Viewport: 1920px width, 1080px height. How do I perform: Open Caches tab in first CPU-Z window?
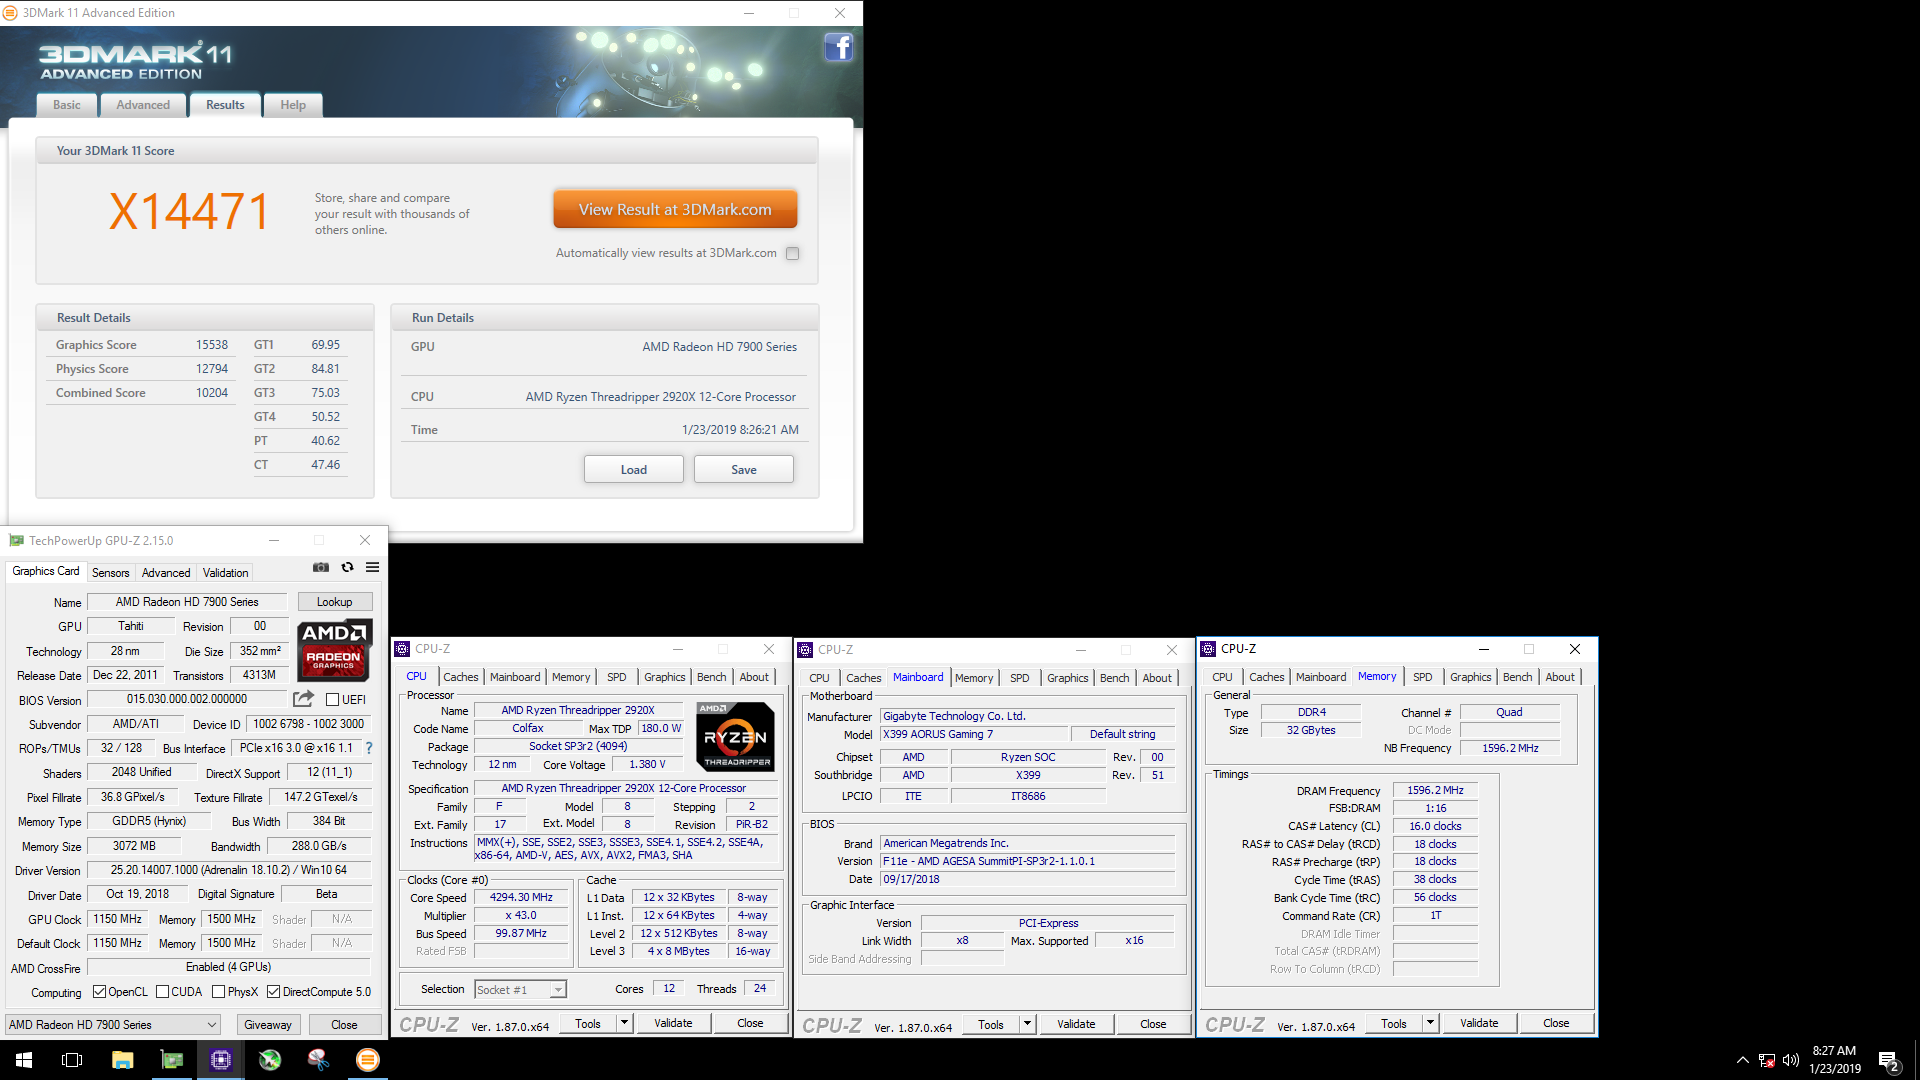coord(461,677)
